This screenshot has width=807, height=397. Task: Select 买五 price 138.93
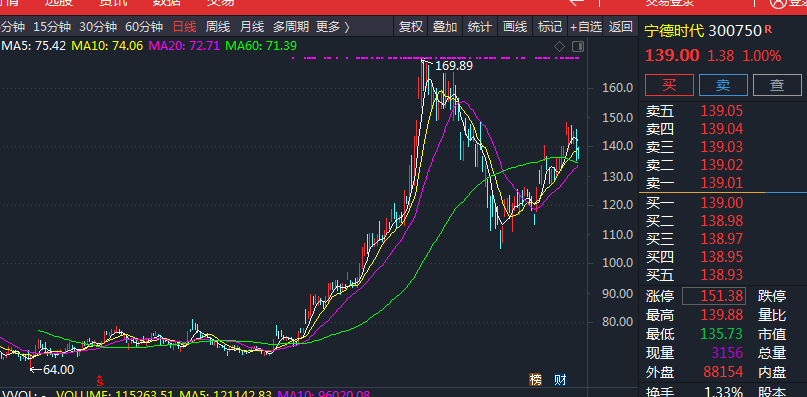coord(722,275)
